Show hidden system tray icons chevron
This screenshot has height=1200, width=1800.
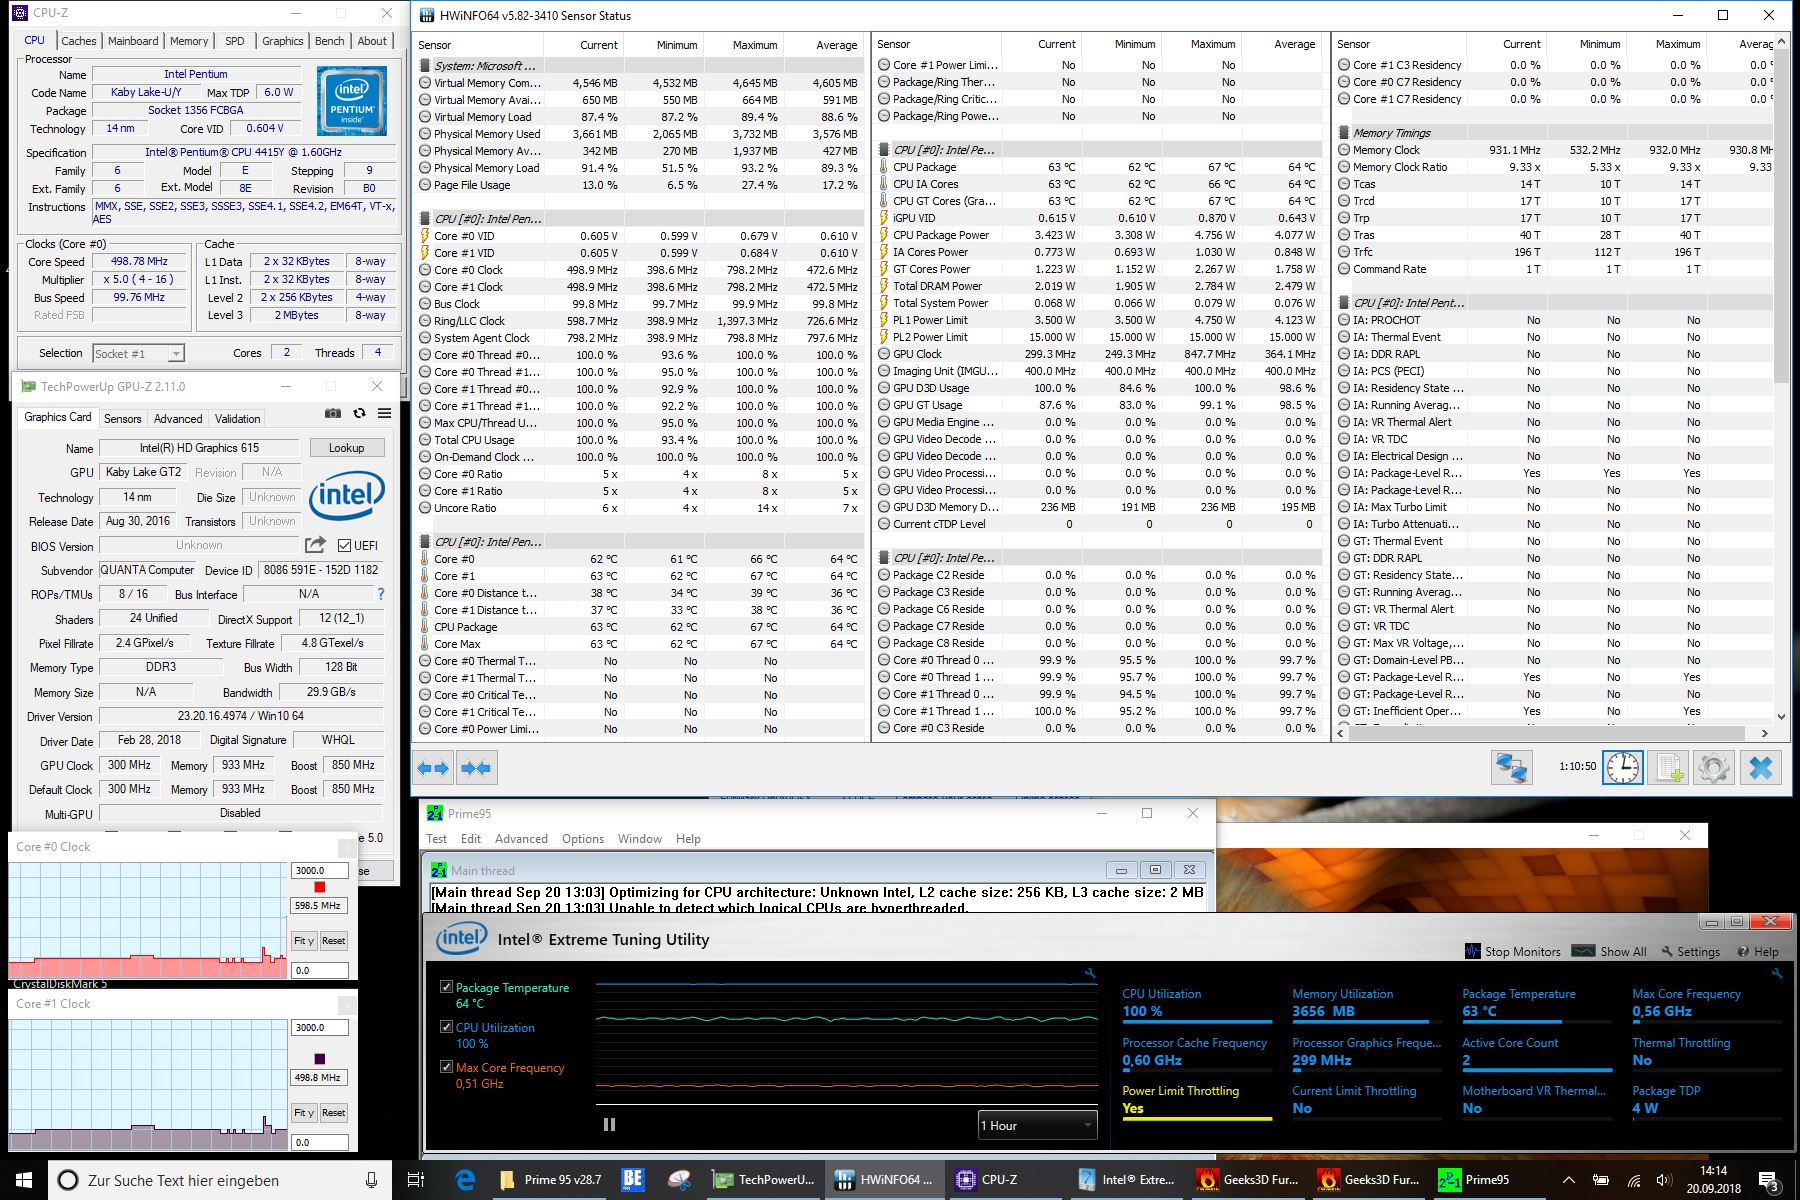[x=1568, y=1180]
